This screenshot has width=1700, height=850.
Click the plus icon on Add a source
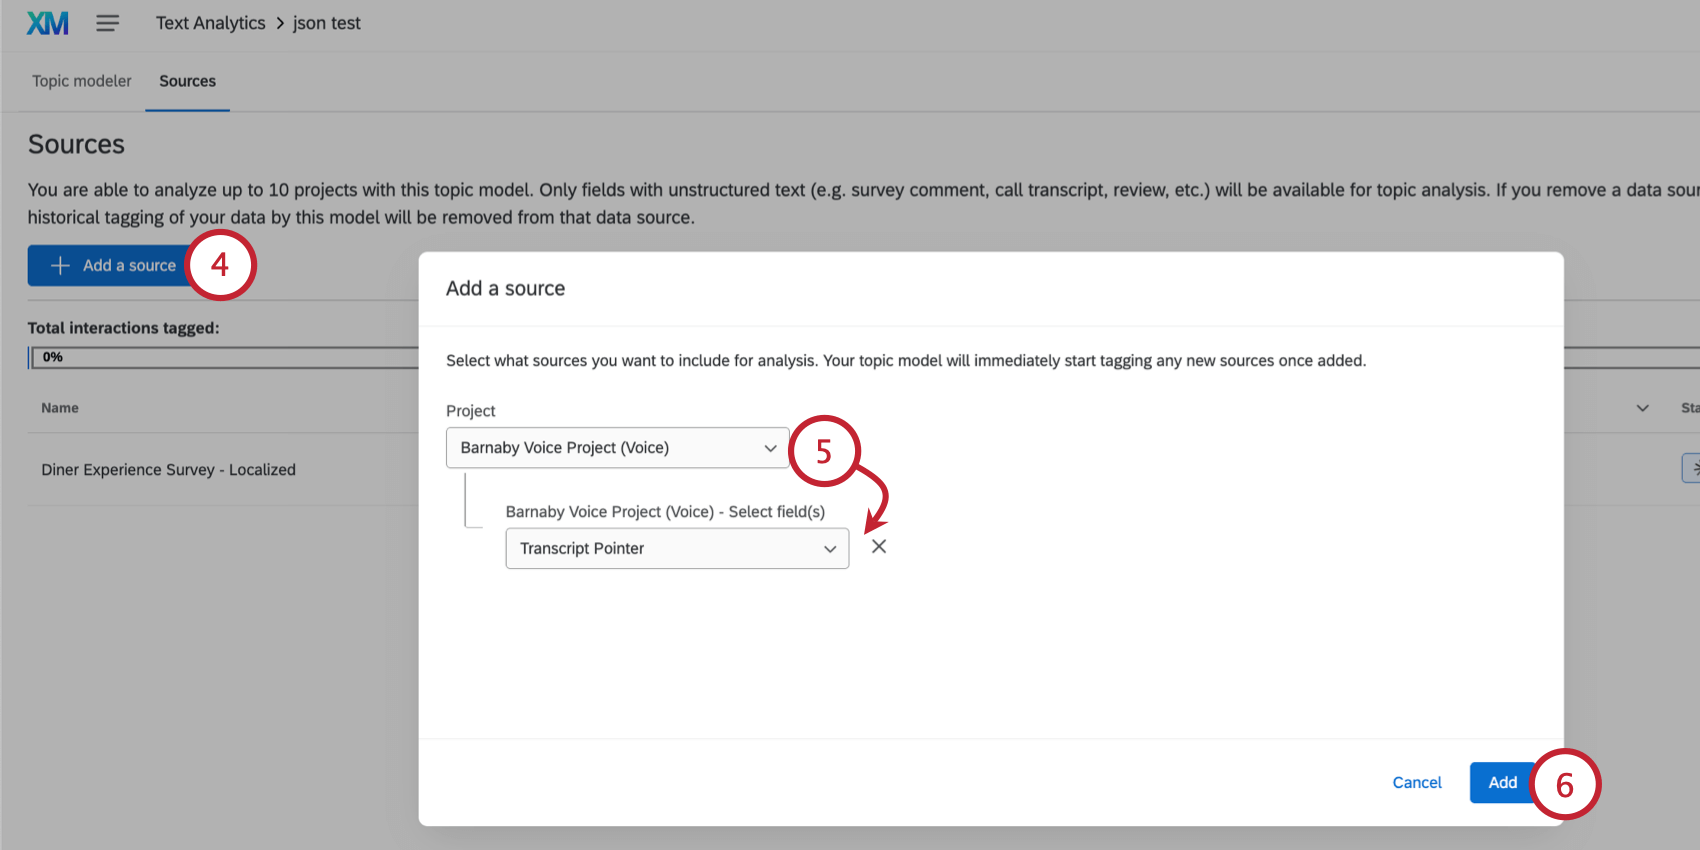61,266
